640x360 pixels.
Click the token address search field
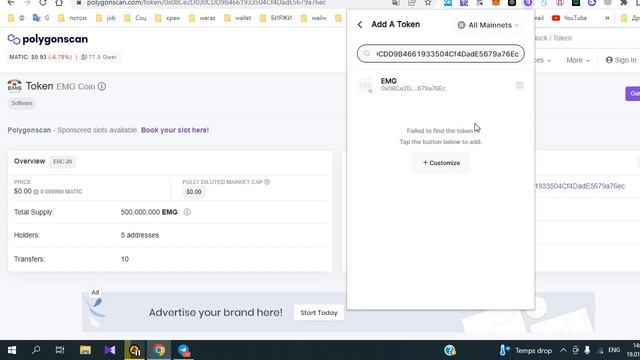440,54
